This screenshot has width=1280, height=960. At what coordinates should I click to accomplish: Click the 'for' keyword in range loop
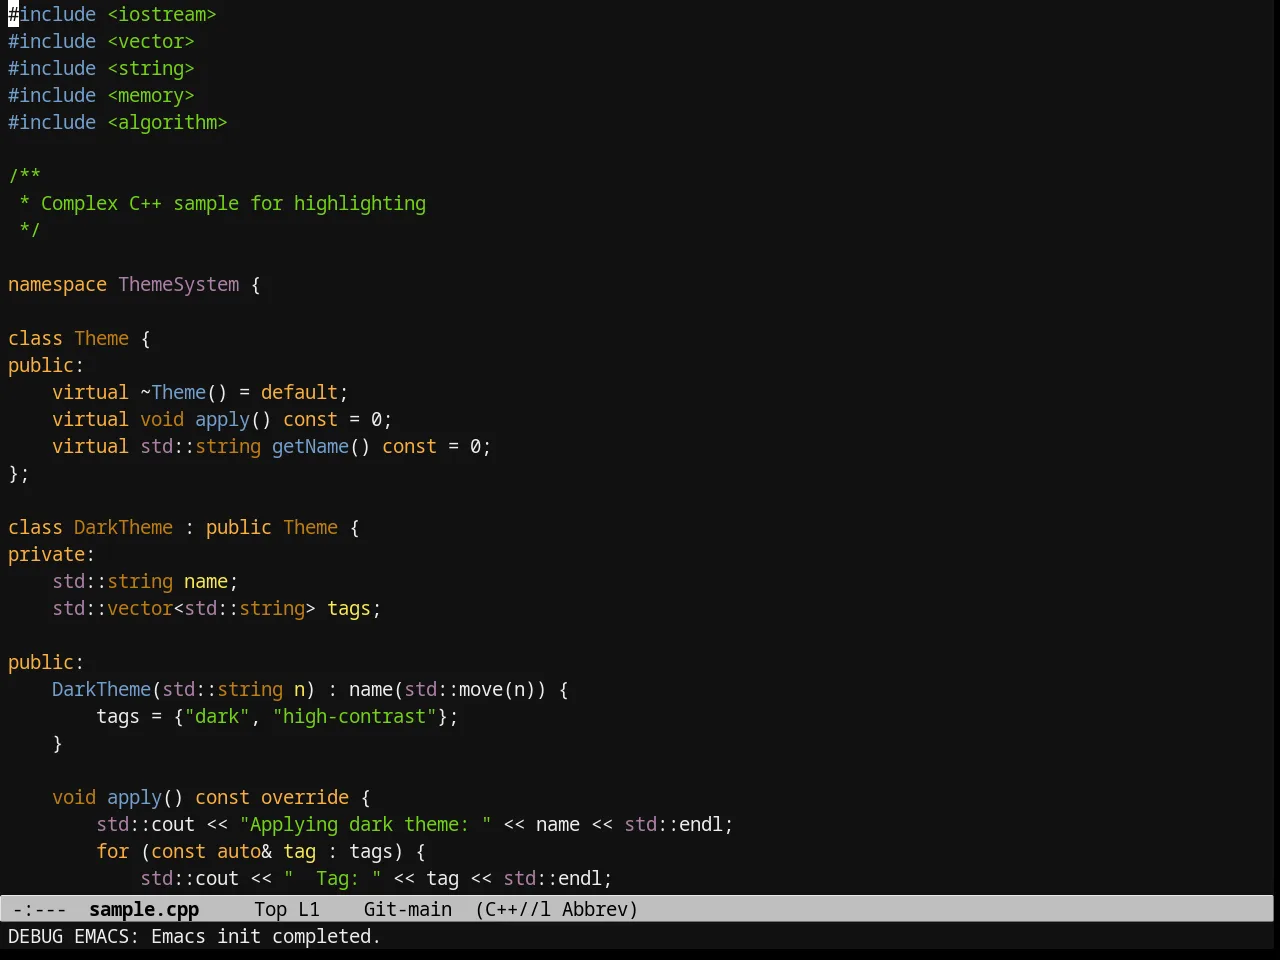click(x=113, y=851)
